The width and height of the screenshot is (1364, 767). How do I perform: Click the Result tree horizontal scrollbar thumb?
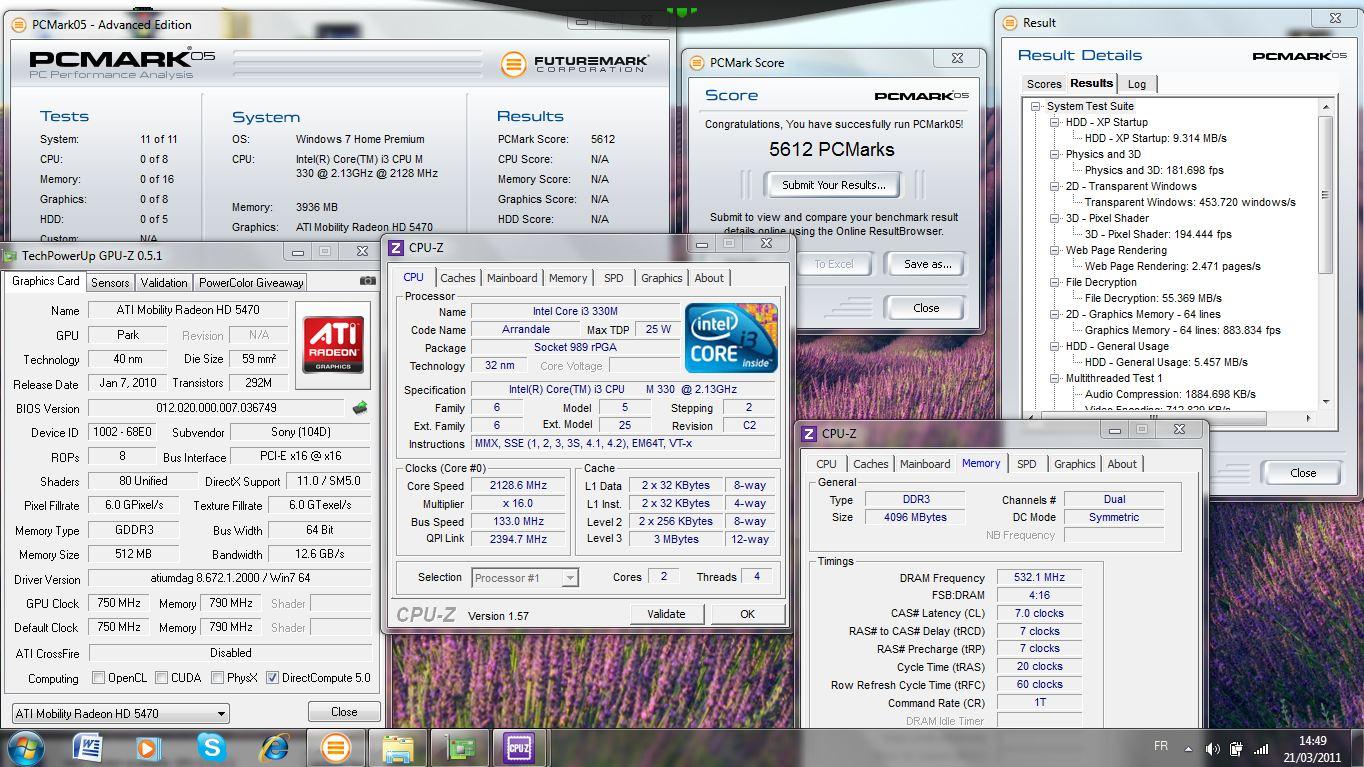1154,418
